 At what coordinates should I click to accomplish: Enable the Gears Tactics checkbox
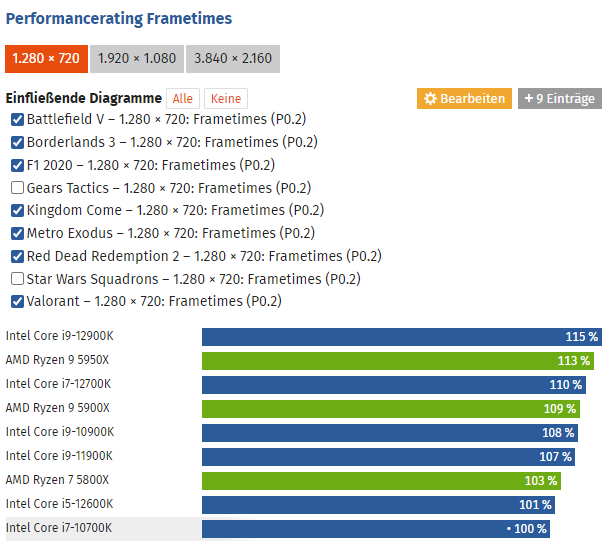[17, 188]
